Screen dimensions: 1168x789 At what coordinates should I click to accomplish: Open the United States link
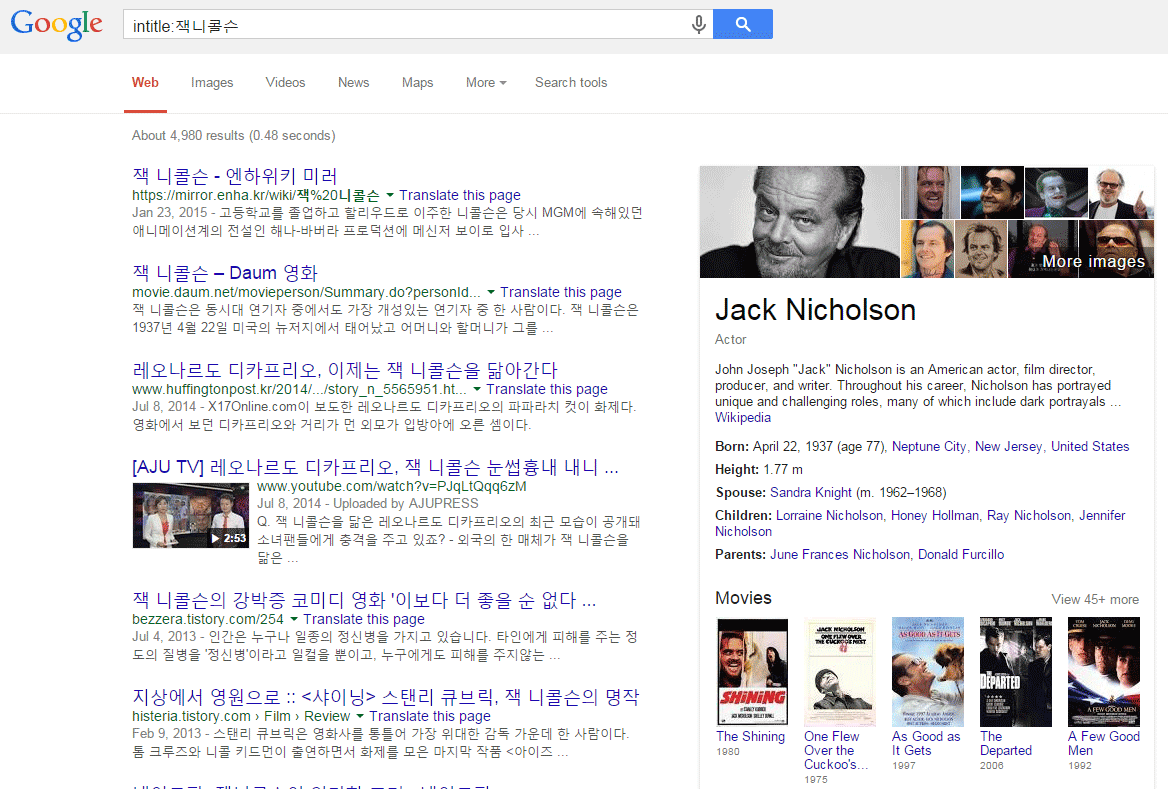point(1090,446)
